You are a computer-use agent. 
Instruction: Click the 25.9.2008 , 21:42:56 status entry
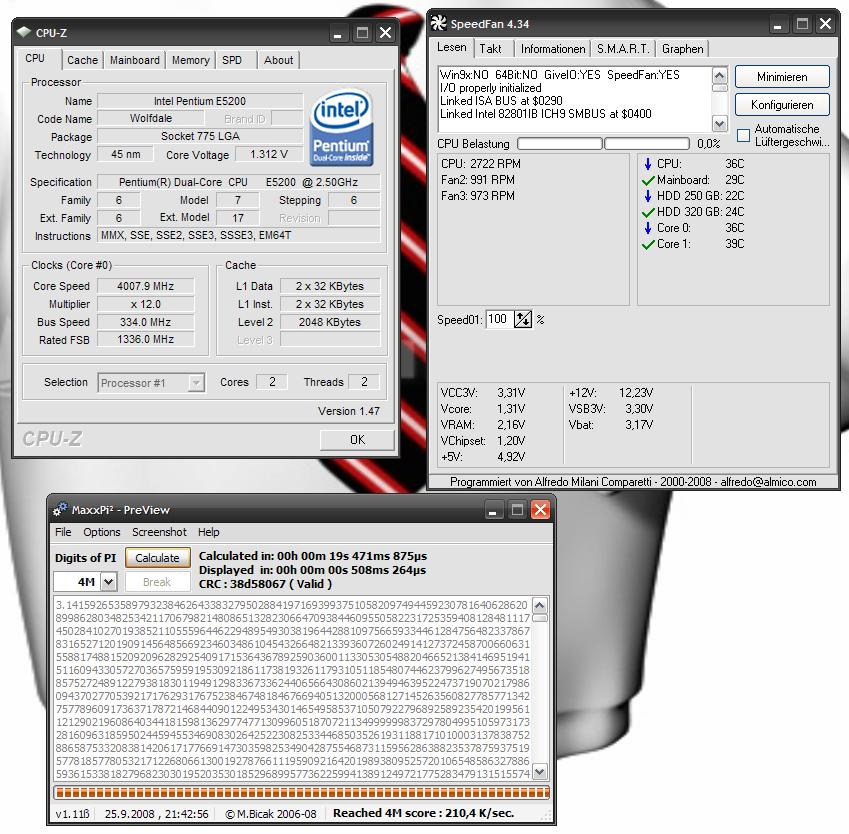click(x=156, y=813)
